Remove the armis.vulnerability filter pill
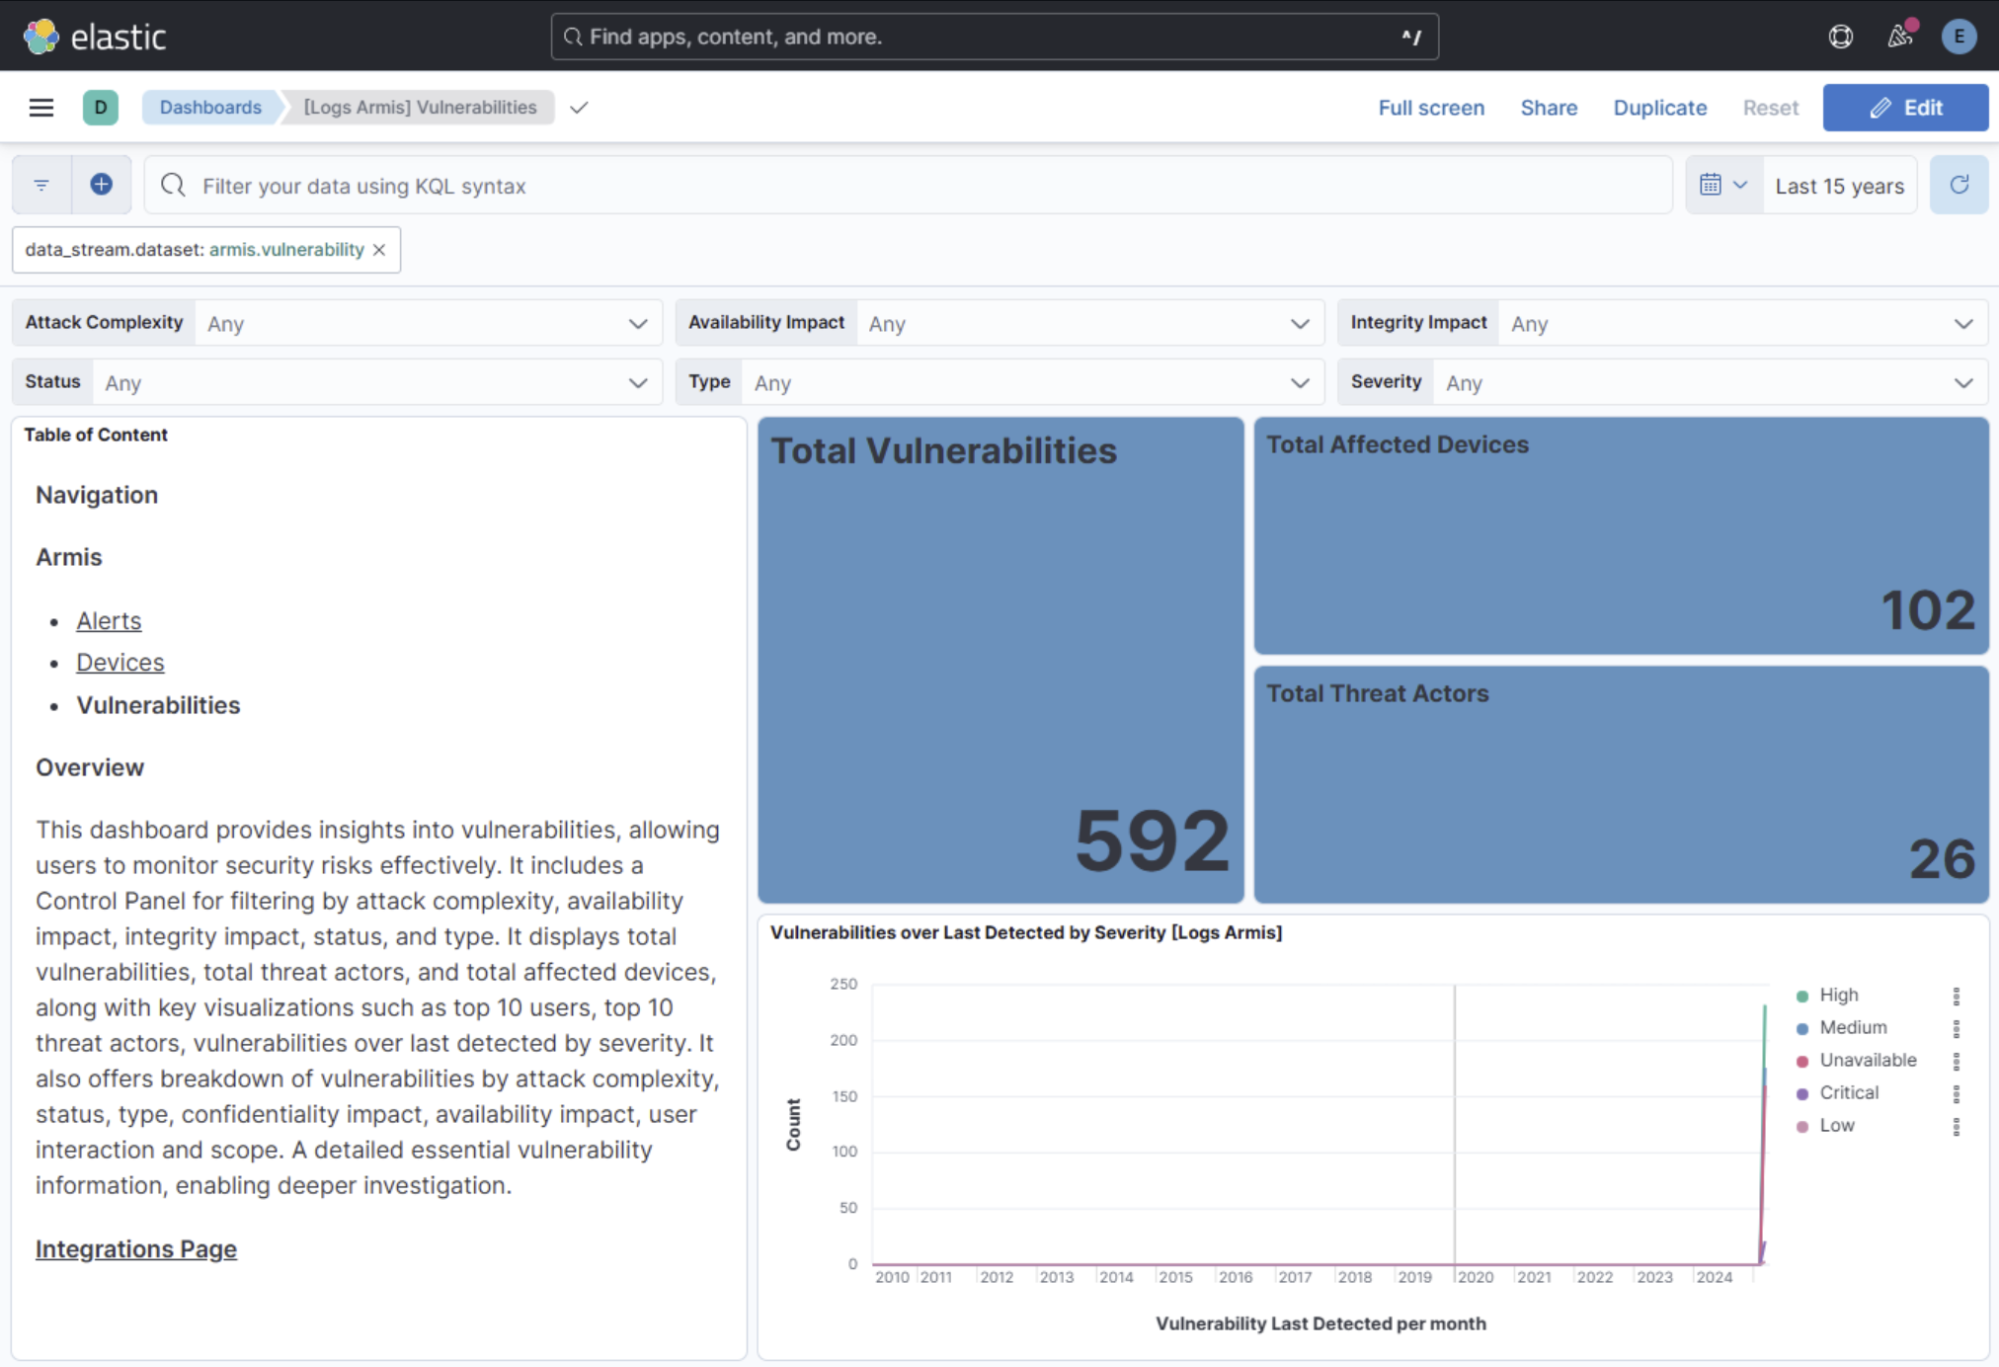The width and height of the screenshot is (1999, 1367). (379, 250)
